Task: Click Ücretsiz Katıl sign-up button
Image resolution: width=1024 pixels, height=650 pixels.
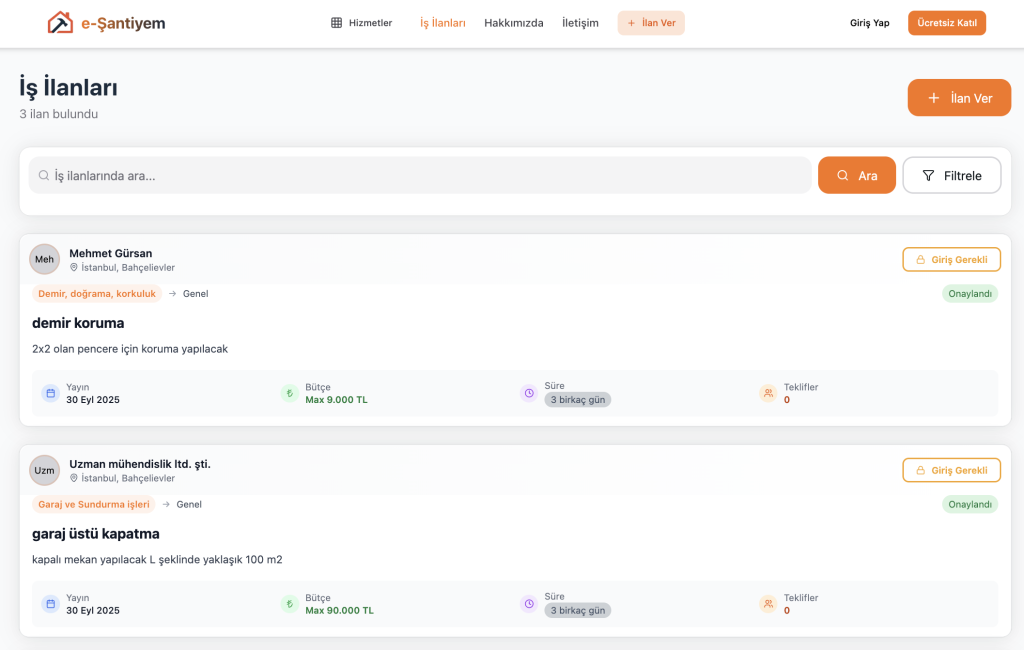Action: [x=946, y=23]
